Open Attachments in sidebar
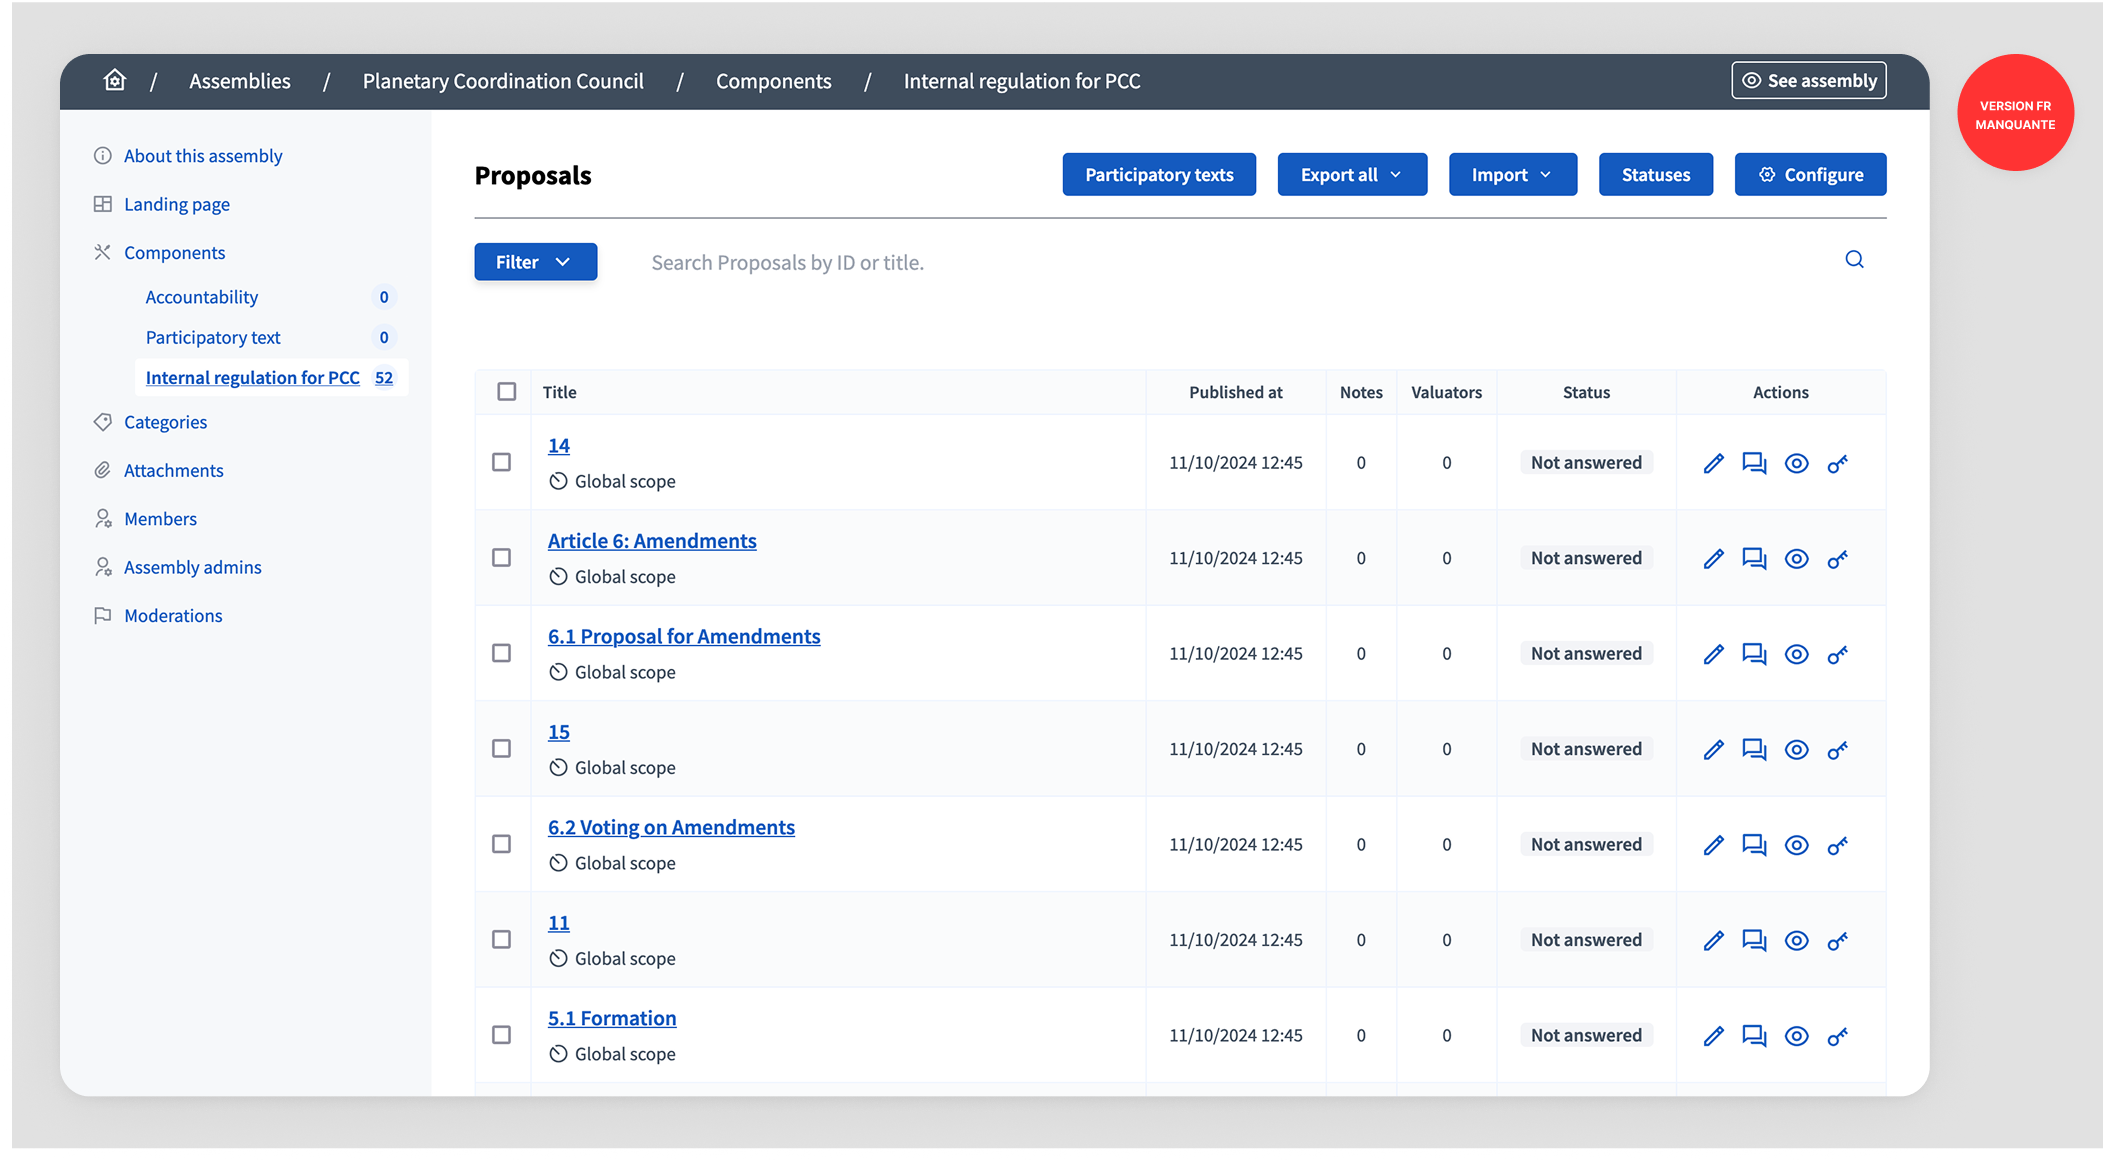Viewport: 2103px width, 1163px height. pyautogui.click(x=174, y=470)
